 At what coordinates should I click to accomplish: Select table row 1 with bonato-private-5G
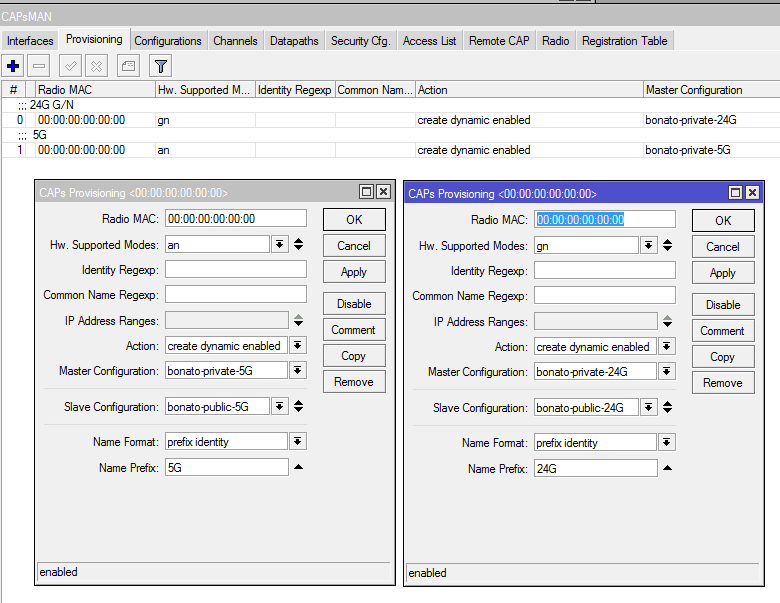tap(390, 150)
